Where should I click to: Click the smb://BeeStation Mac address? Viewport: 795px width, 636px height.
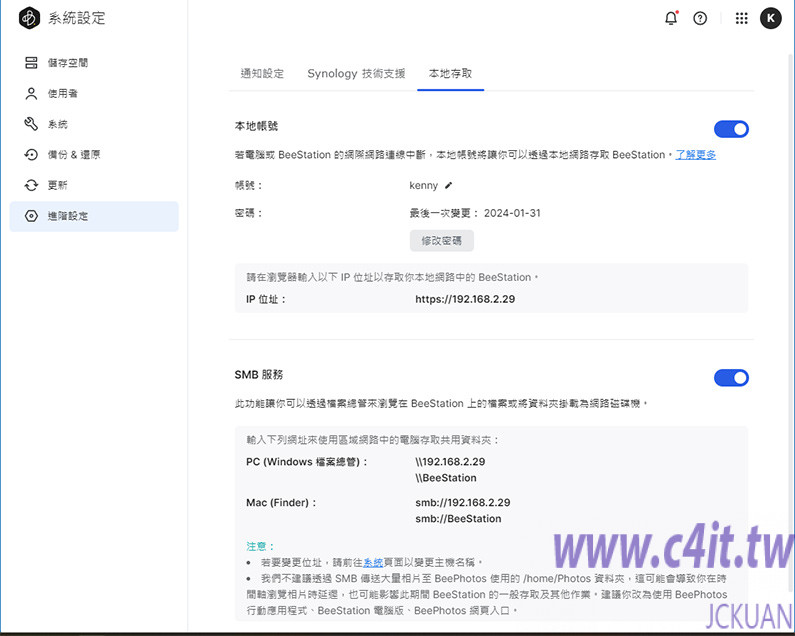[x=458, y=519]
